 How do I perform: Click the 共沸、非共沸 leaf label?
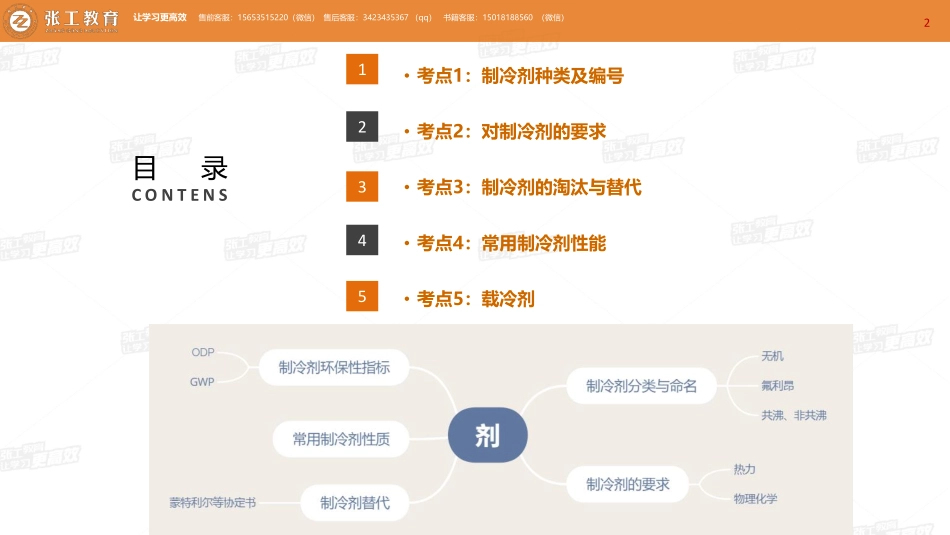click(794, 416)
